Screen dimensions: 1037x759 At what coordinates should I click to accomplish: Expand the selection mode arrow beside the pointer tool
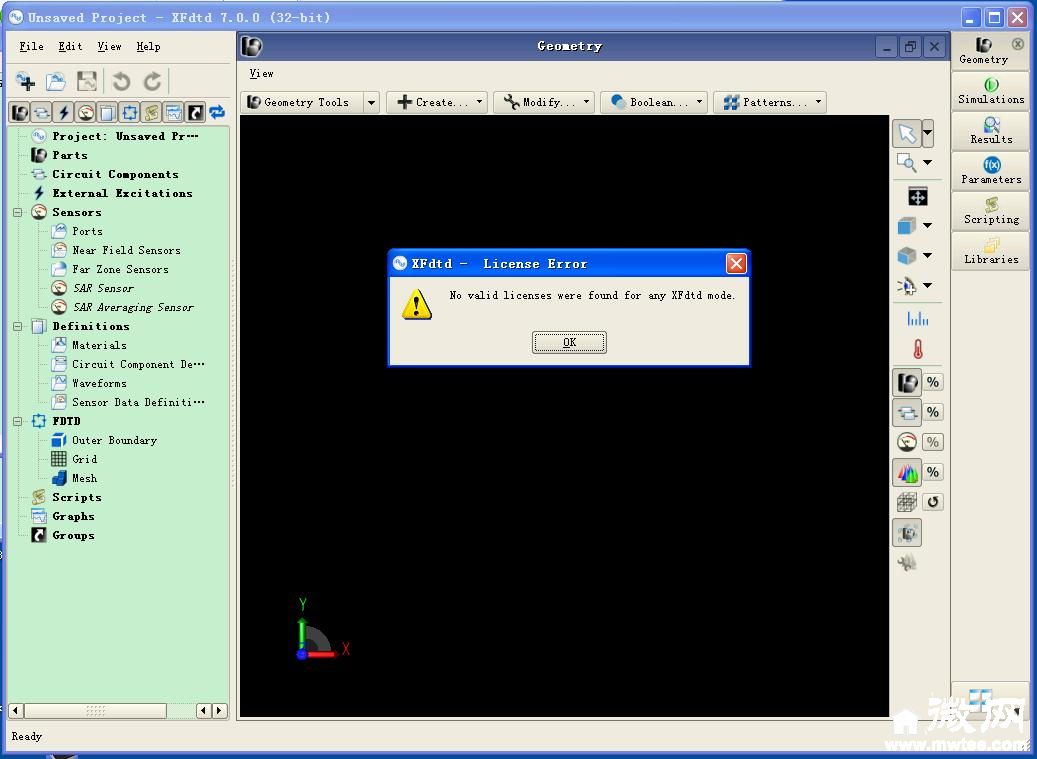point(928,134)
